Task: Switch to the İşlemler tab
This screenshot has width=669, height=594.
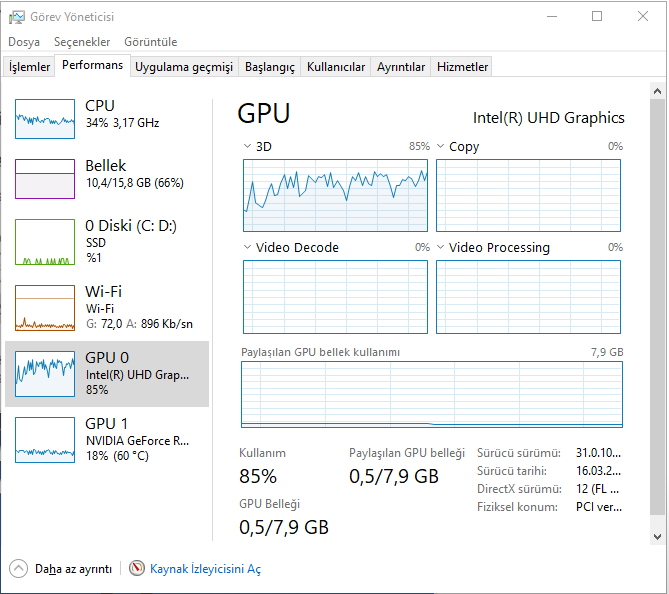Action: tap(30, 67)
